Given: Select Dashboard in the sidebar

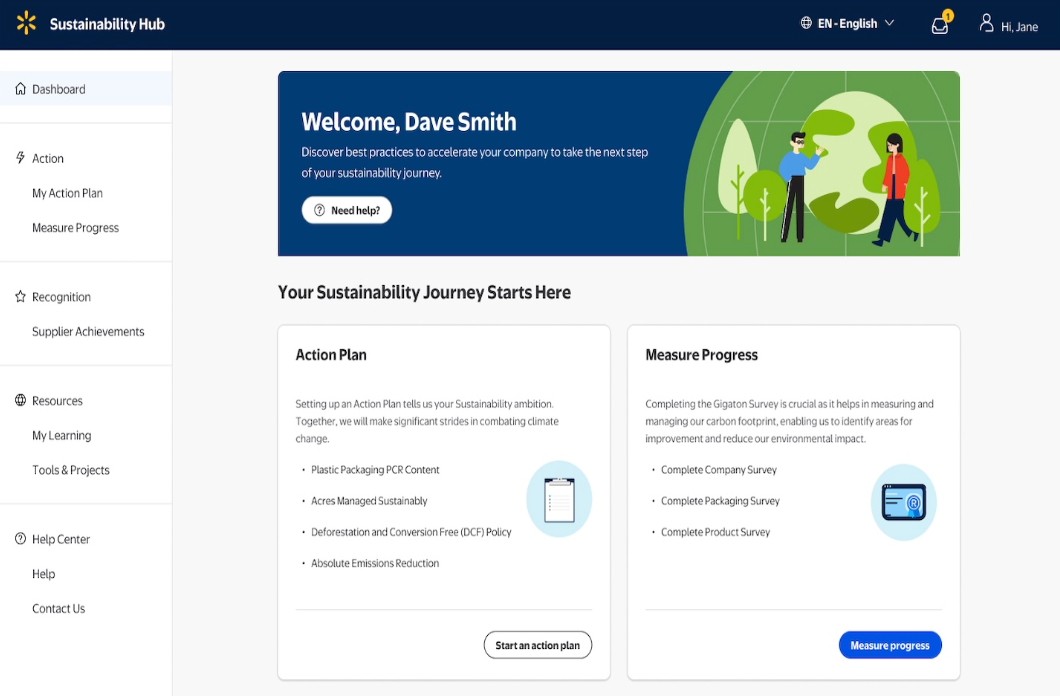Looking at the screenshot, I should pos(86,89).
